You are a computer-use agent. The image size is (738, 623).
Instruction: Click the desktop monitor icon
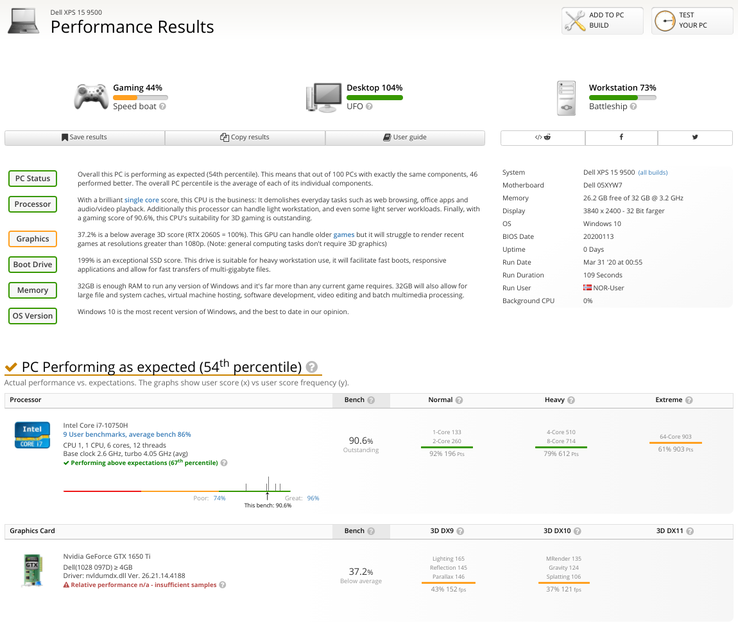[x=323, y=97]
